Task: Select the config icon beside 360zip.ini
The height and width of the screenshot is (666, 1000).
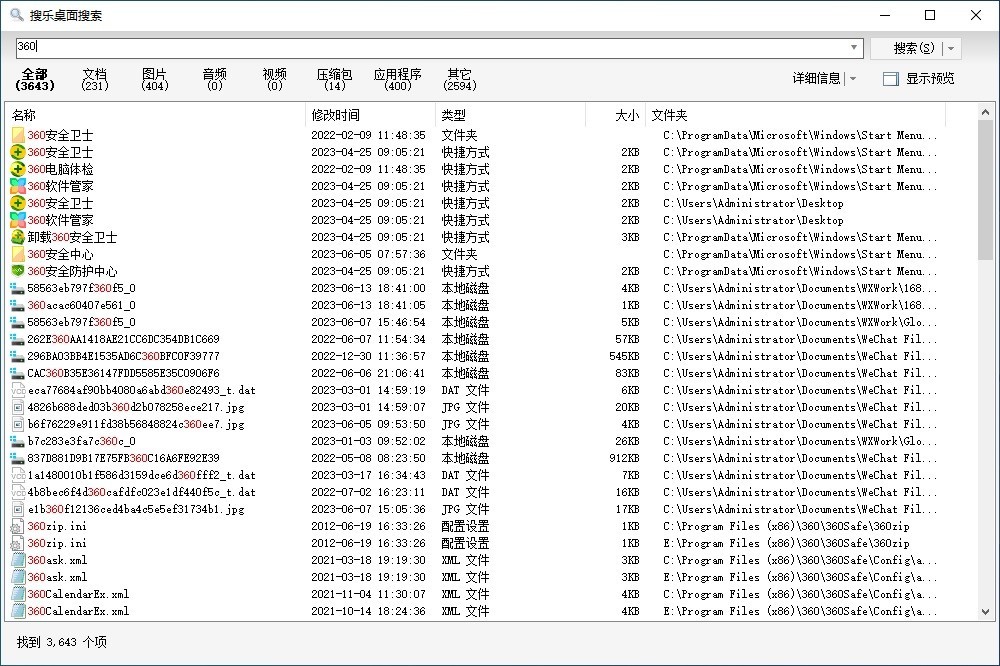Action: coord(17,525)
